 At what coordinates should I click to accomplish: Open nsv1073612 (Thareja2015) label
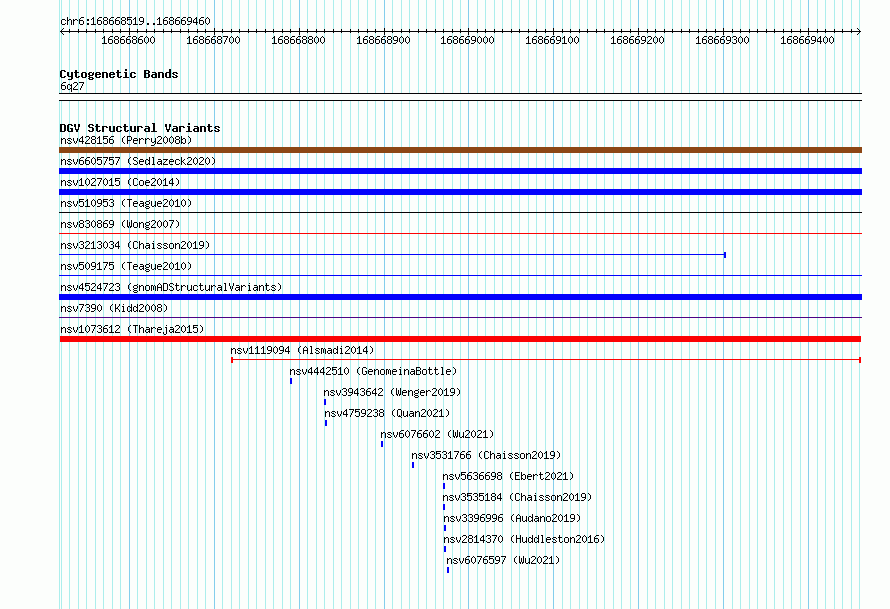pyautogui.click(x=132, y=329)
